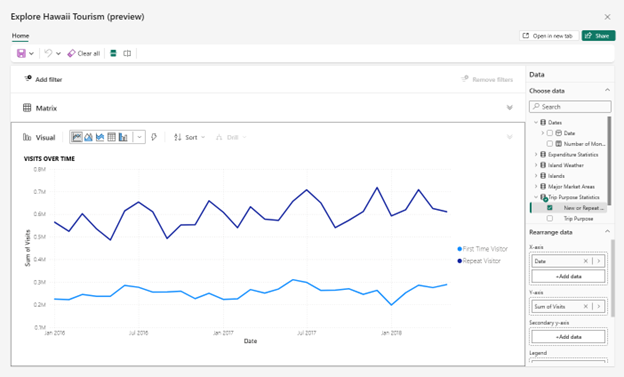
Task: Select the table visual type icon
Action: point(111,137)
